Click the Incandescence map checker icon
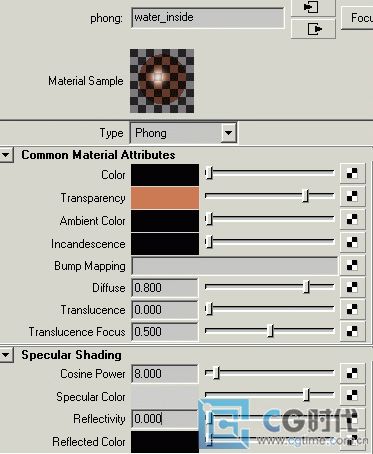 coord(352,242)
